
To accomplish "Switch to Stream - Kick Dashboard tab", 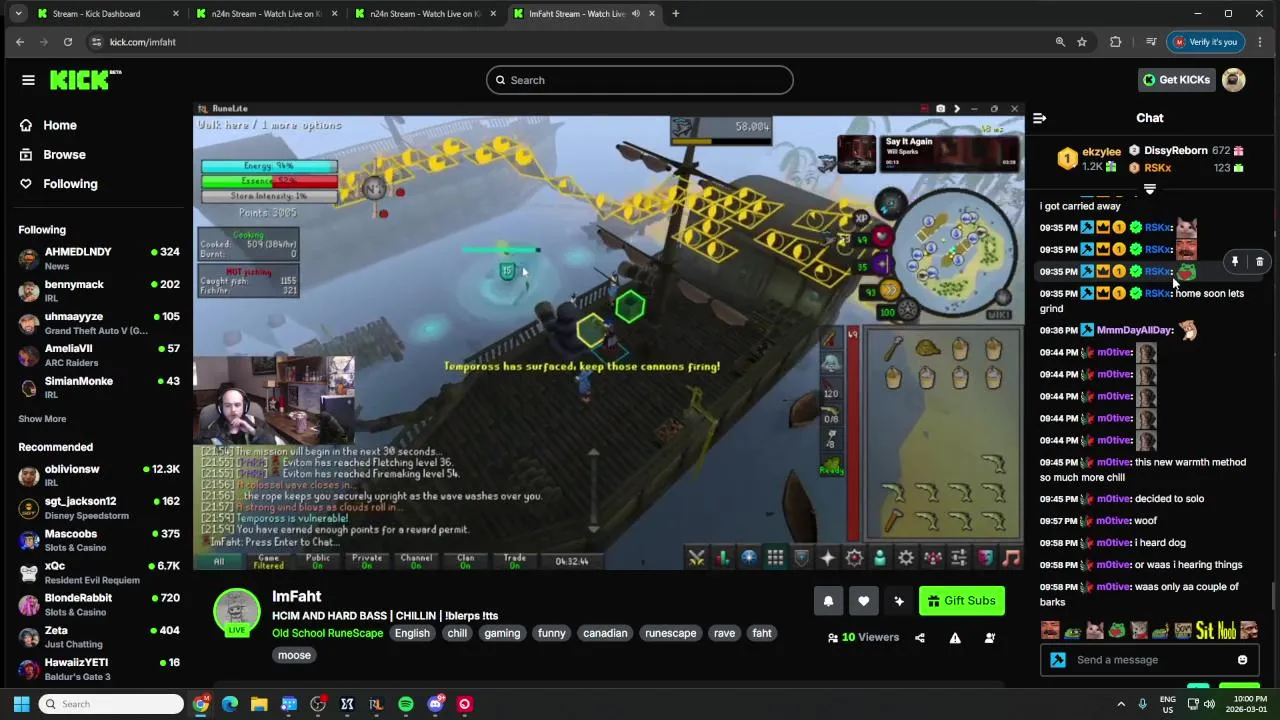I will tap(108, 14).
